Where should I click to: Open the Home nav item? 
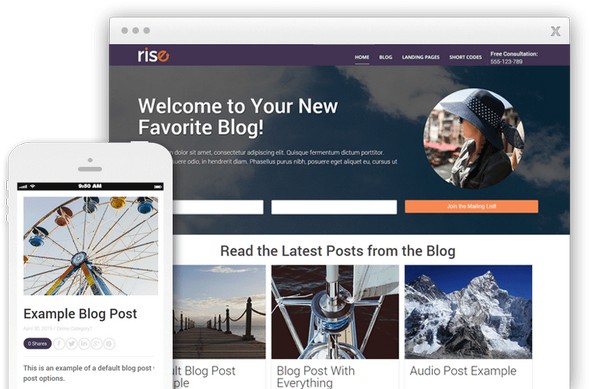point(362,57)
